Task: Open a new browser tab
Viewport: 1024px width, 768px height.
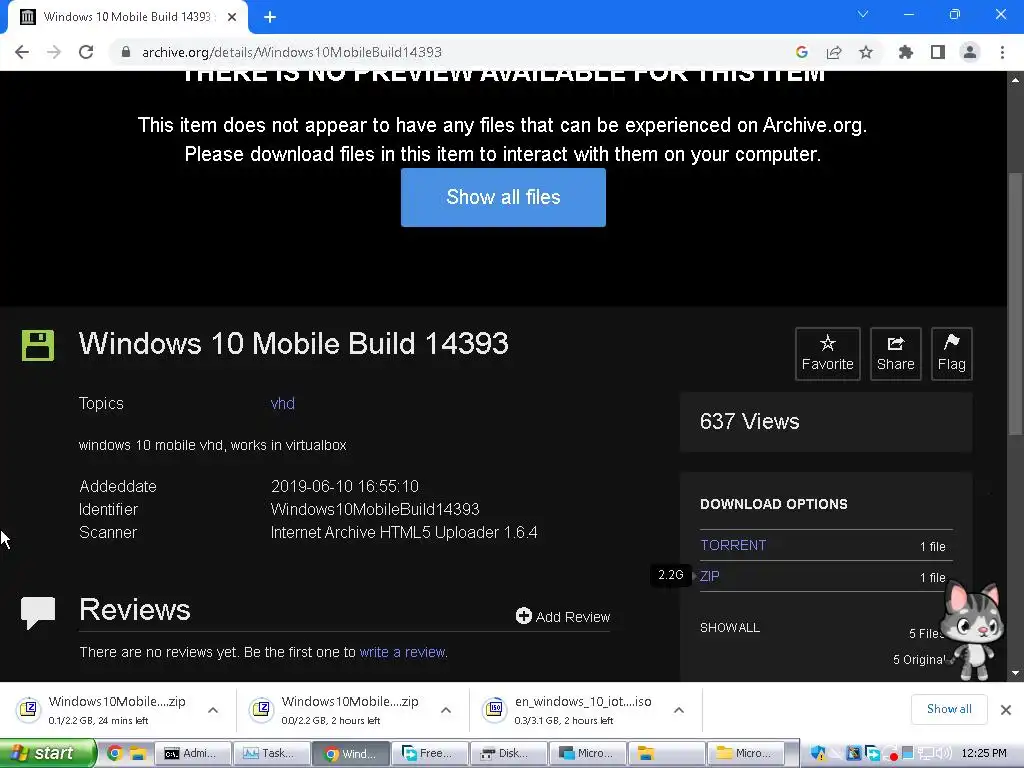Action: [x=270, y=18]
